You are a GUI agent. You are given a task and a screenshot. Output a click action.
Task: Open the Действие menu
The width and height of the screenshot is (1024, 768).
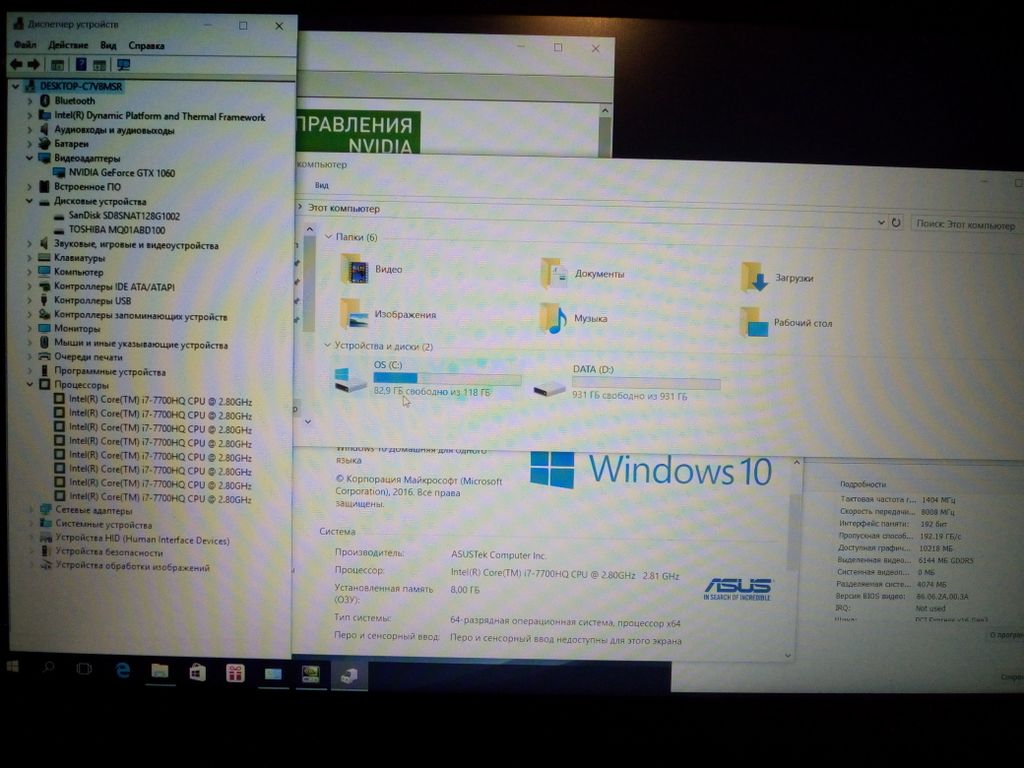coord(68,45)
